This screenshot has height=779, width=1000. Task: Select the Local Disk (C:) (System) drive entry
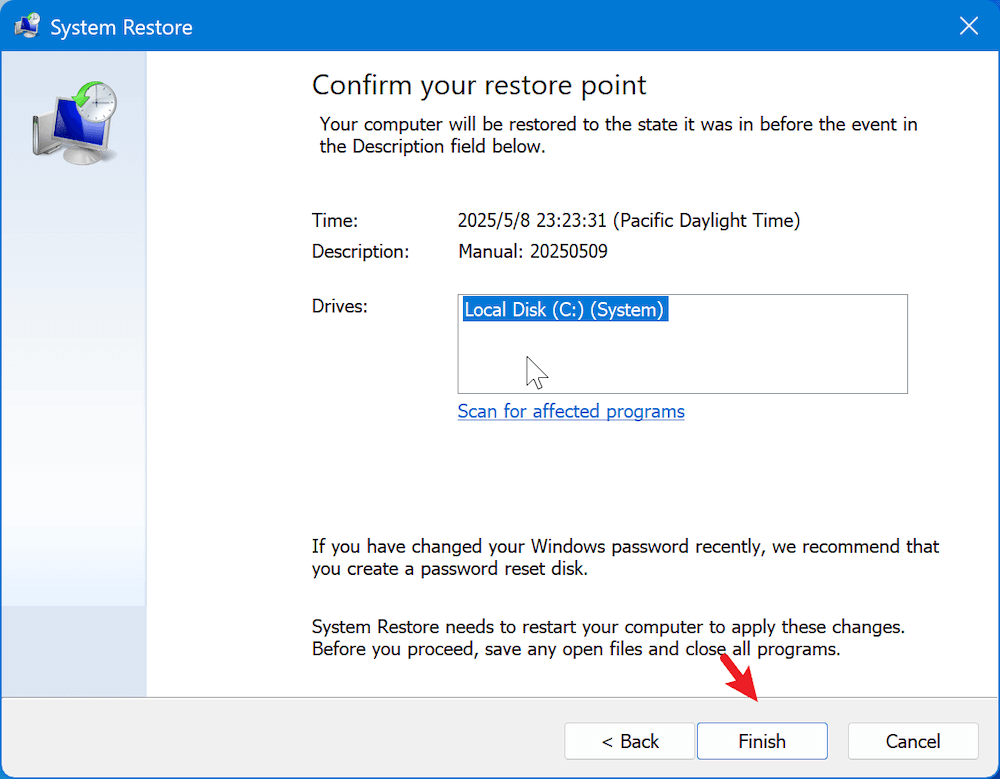click(564, 309)
